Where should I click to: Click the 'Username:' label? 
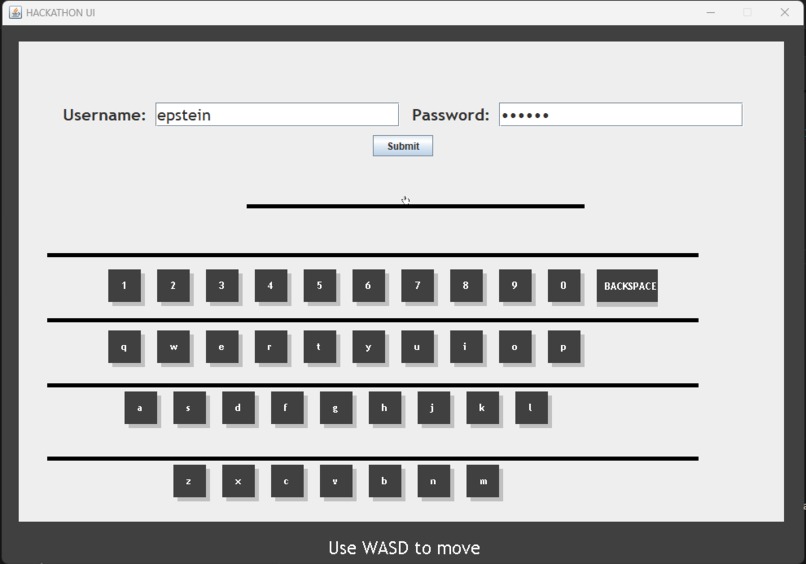104,115
